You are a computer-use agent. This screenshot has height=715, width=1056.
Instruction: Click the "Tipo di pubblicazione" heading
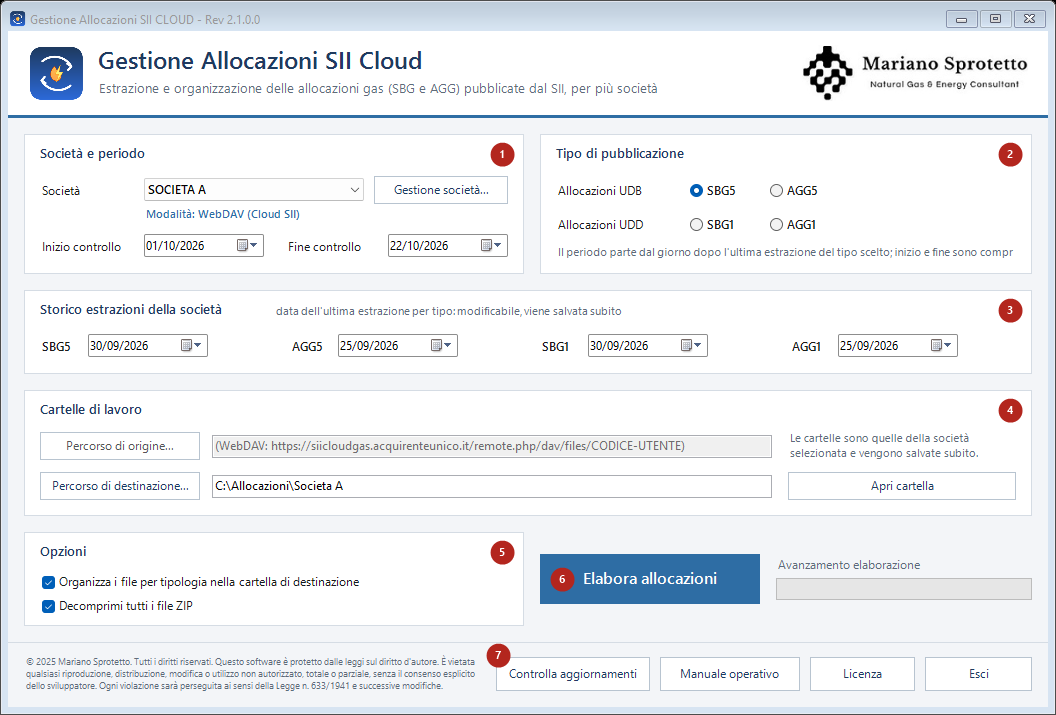tap(620, 154)
